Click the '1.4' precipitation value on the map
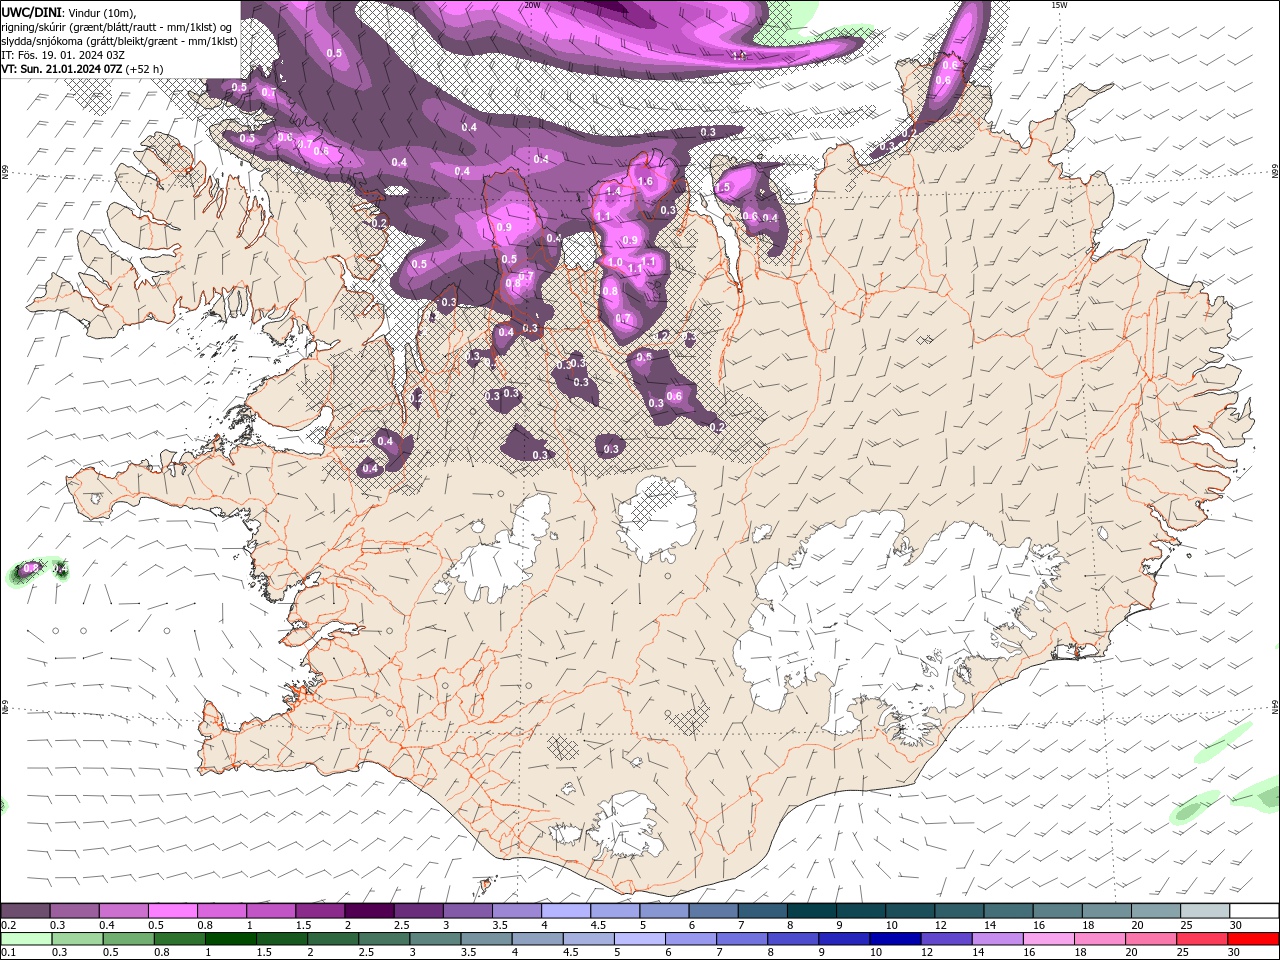 coord(614,191)
